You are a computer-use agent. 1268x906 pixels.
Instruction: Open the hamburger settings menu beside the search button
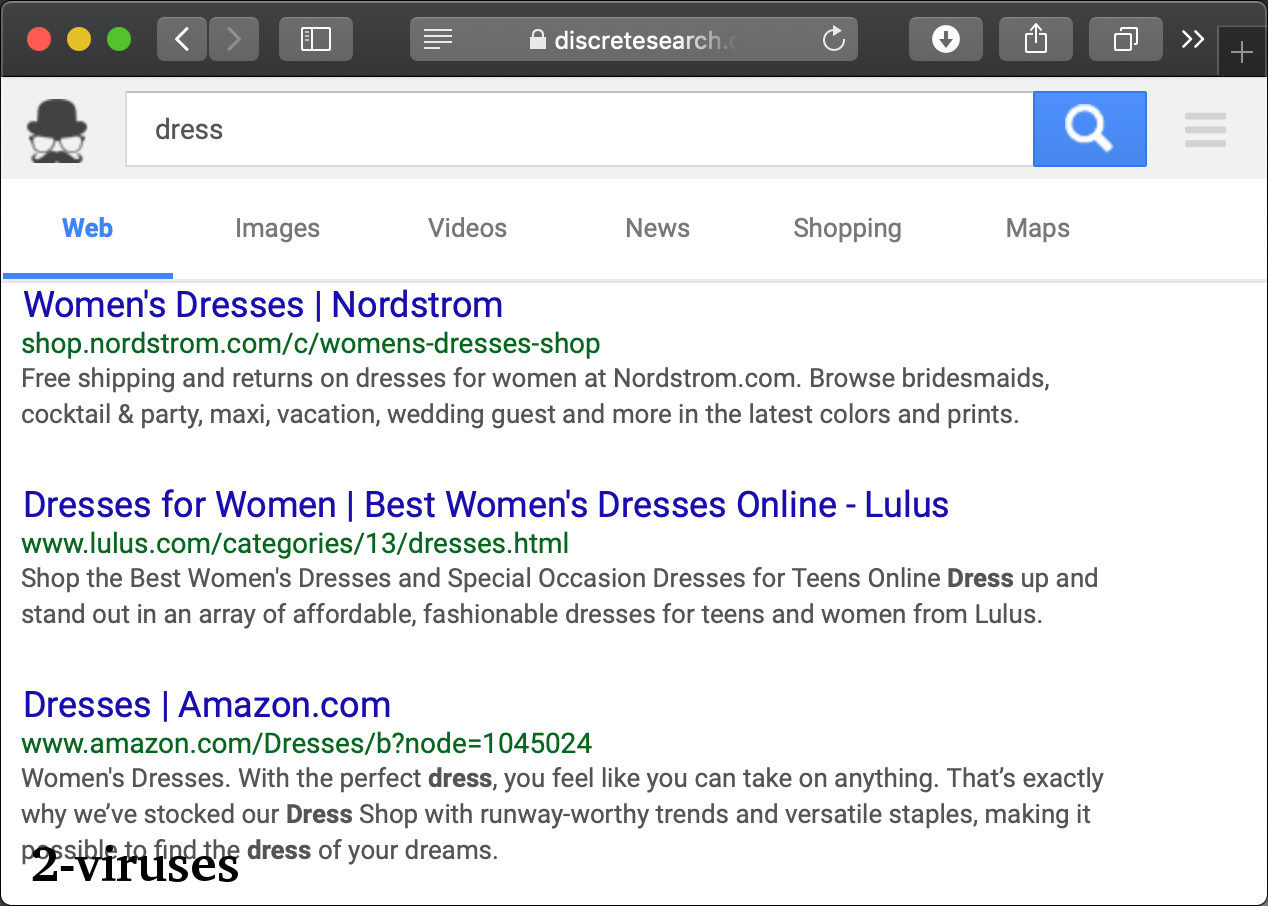pos(1205,128)
